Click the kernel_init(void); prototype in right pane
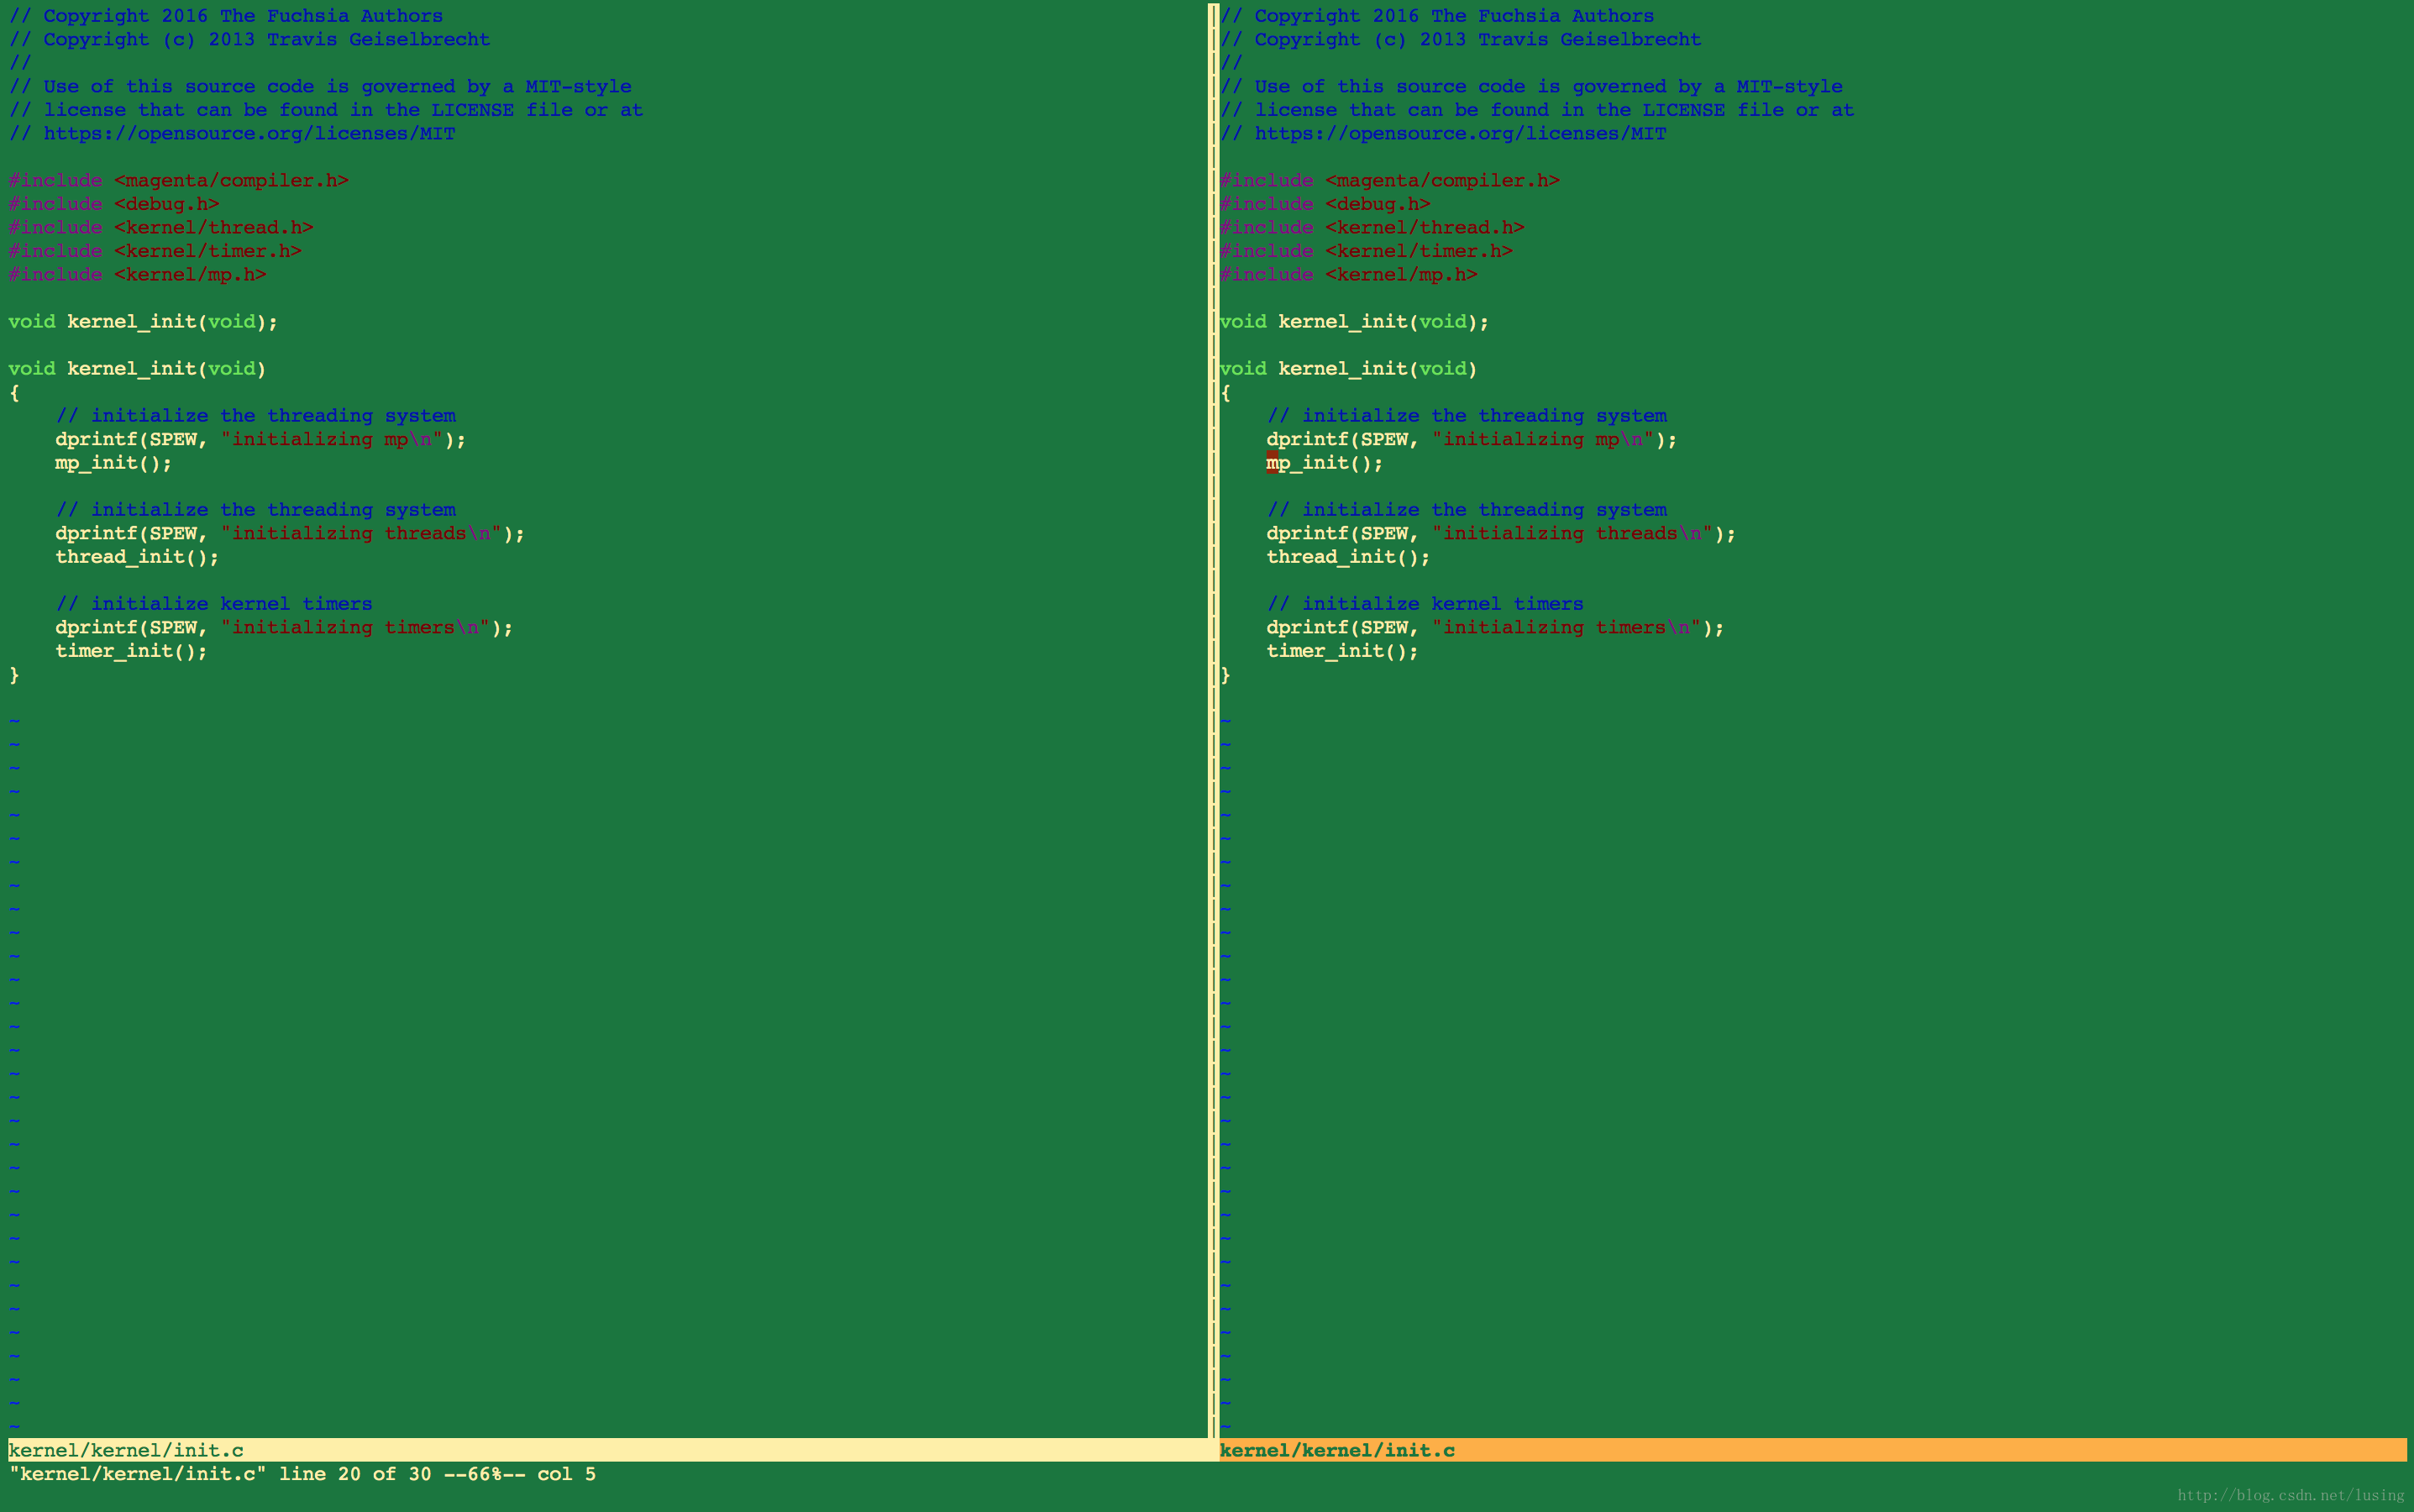Screen dimensions: 2414x1512 [x=1354, y=322]
